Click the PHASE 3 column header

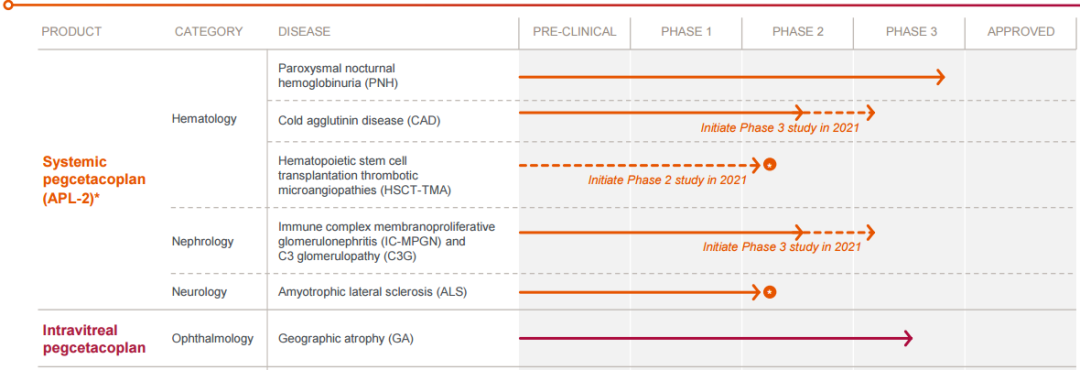coord(910,32)
